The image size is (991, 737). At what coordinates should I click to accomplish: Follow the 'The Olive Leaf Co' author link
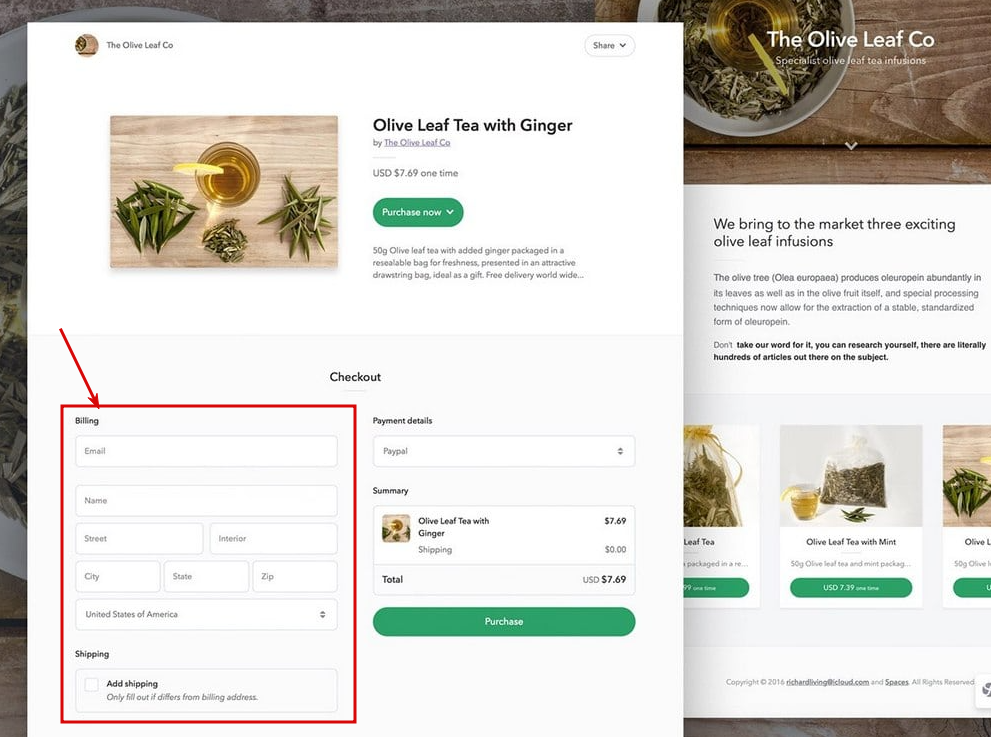417,142
